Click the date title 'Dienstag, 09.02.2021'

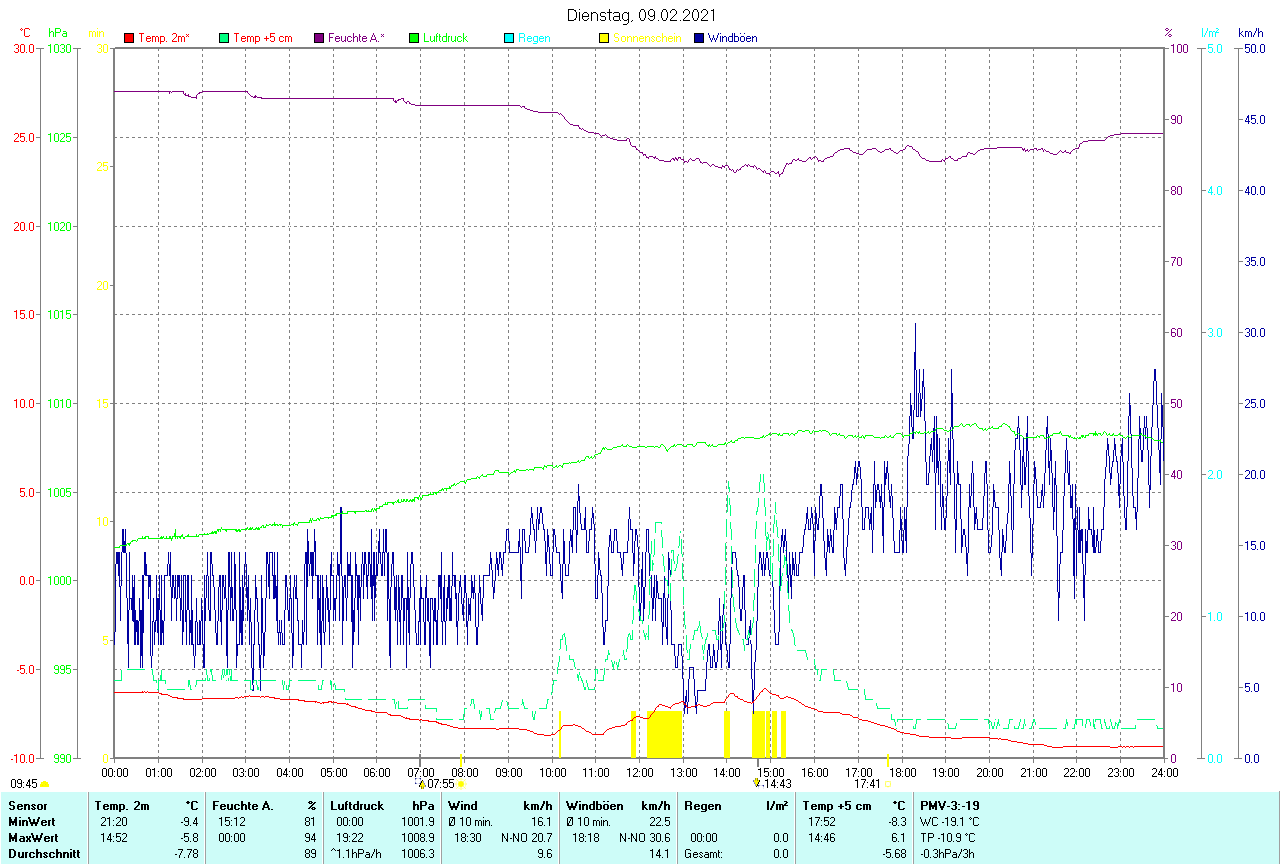coord(640,15)
